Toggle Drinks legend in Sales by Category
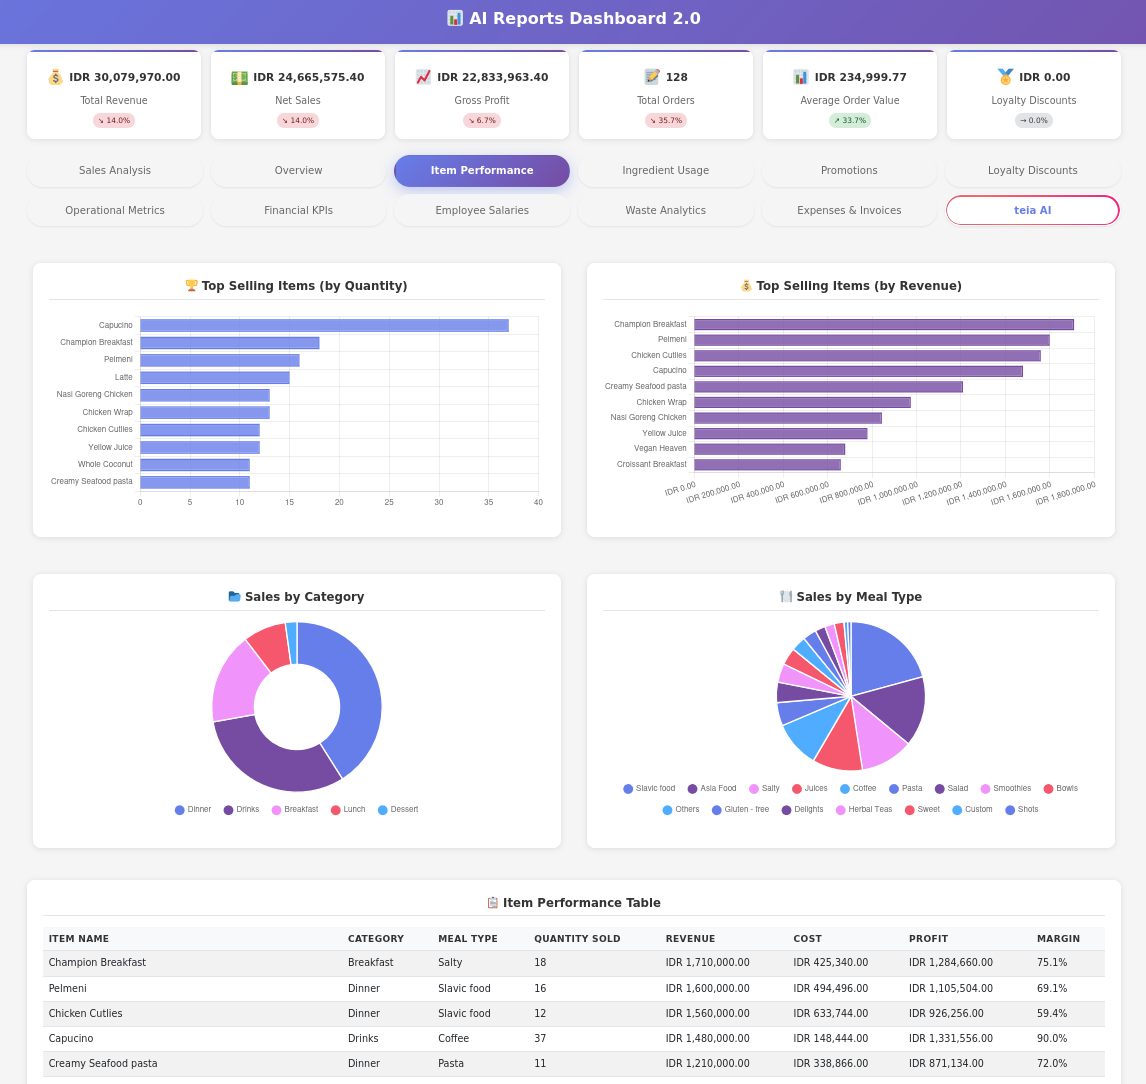This screenshot has height=1084, width=1146. pos(241,810)
